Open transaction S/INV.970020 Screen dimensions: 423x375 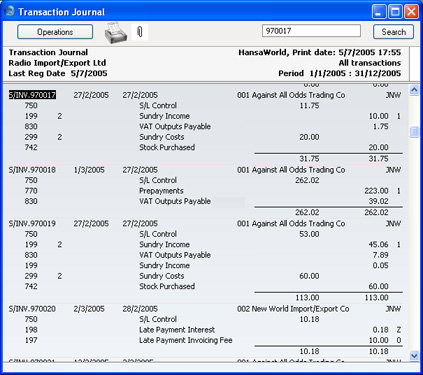pos(32,309)
